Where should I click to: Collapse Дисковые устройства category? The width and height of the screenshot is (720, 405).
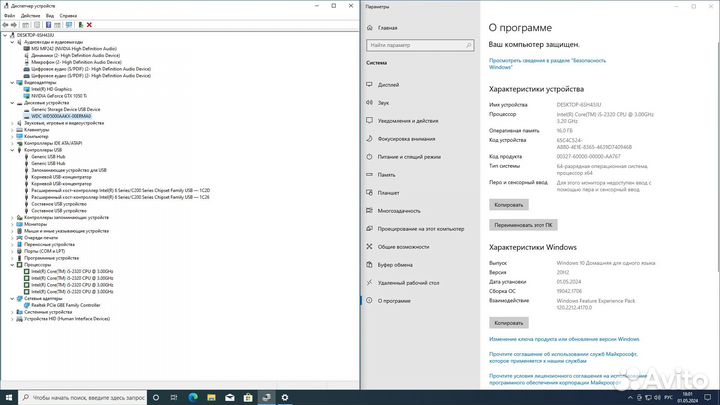click(12, 103)
